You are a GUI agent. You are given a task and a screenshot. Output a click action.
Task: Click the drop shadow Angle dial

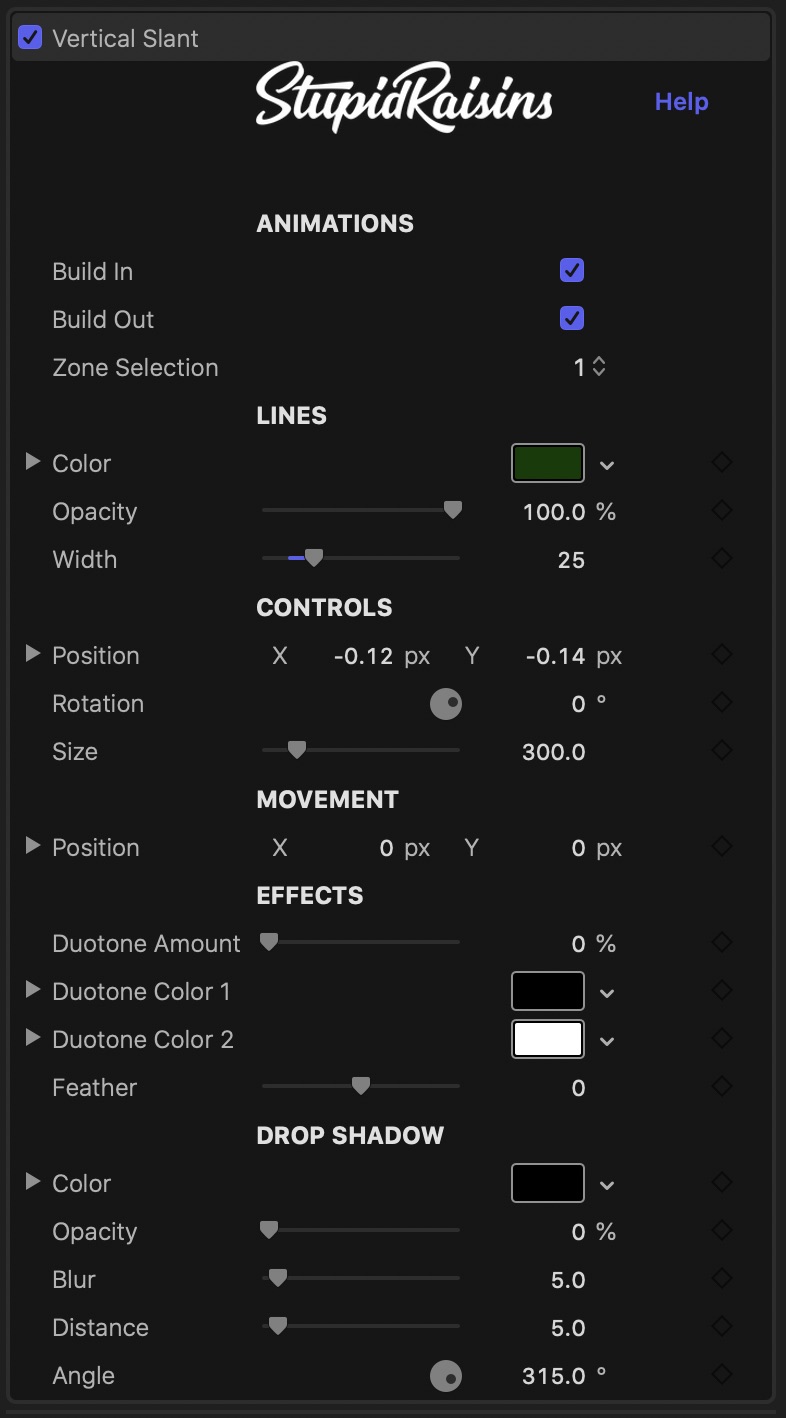click(x=446, y=1376)
